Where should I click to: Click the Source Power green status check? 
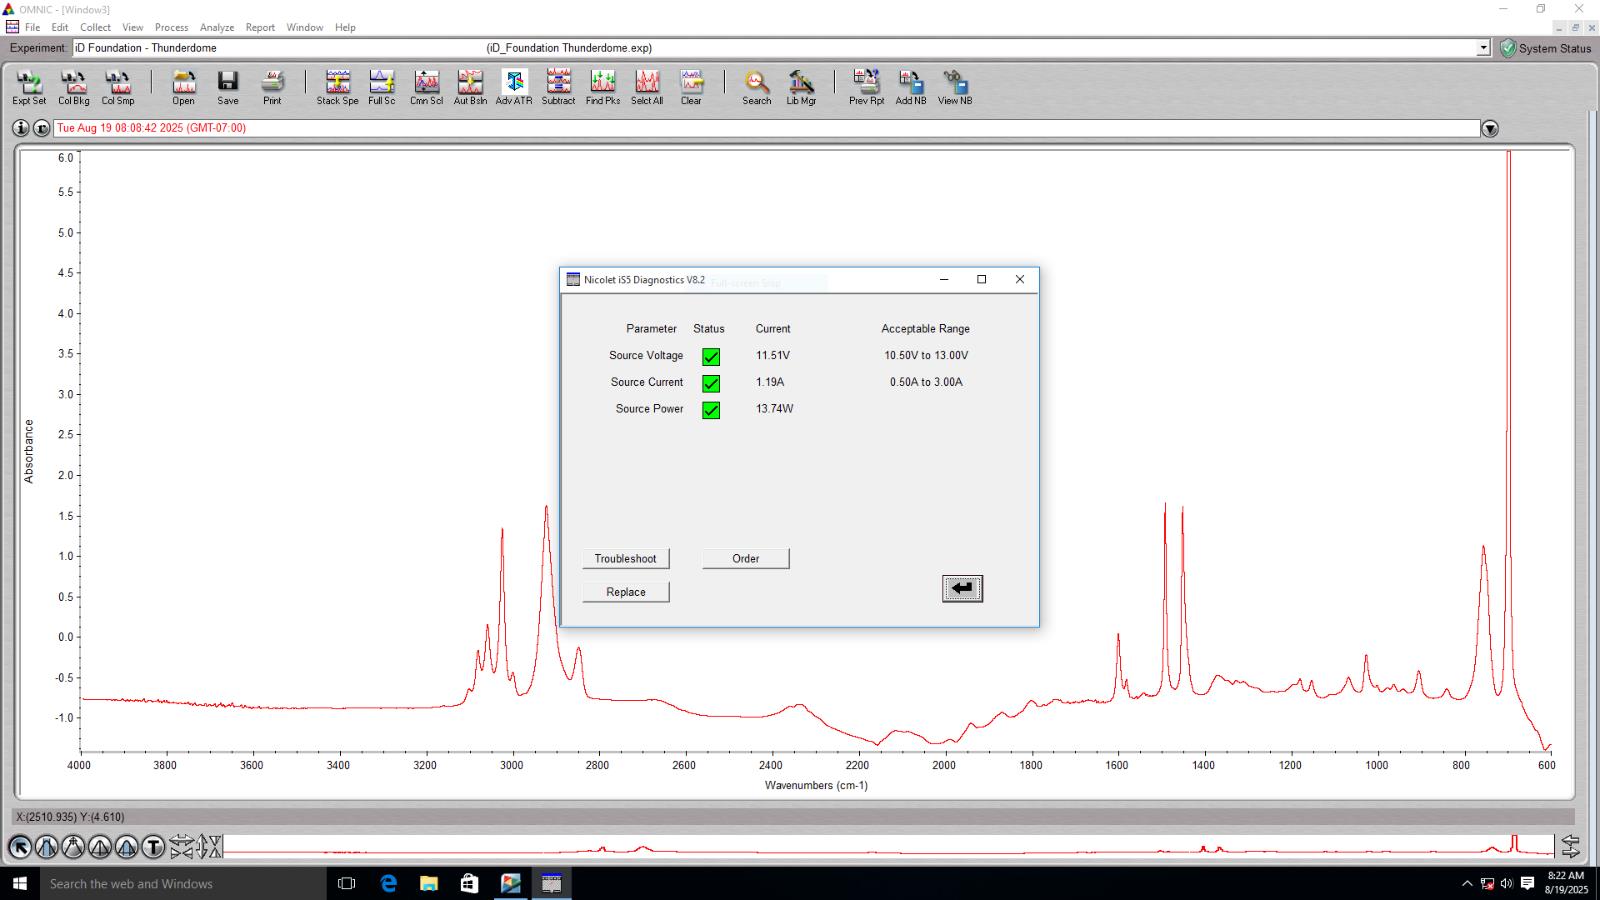point(711,410)
